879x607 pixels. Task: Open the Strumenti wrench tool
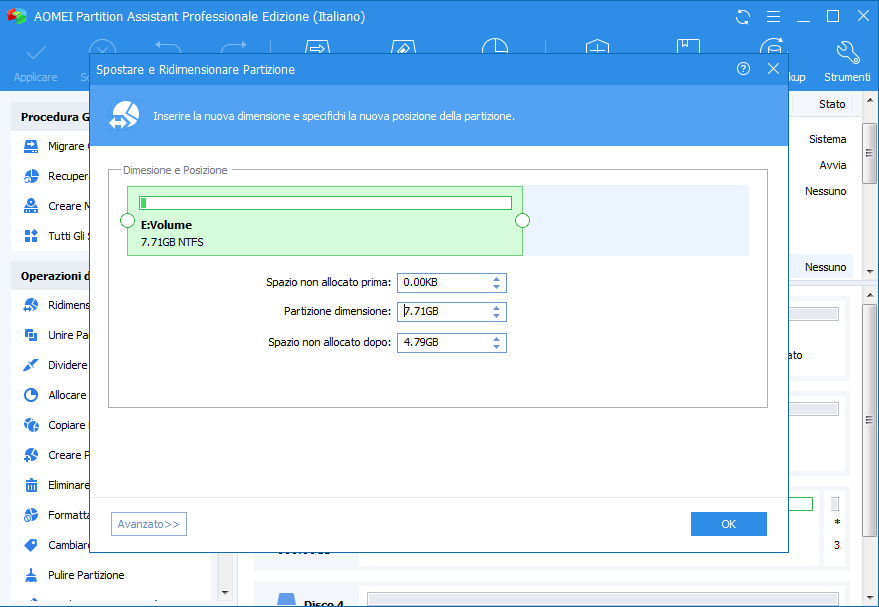point(848,52)
